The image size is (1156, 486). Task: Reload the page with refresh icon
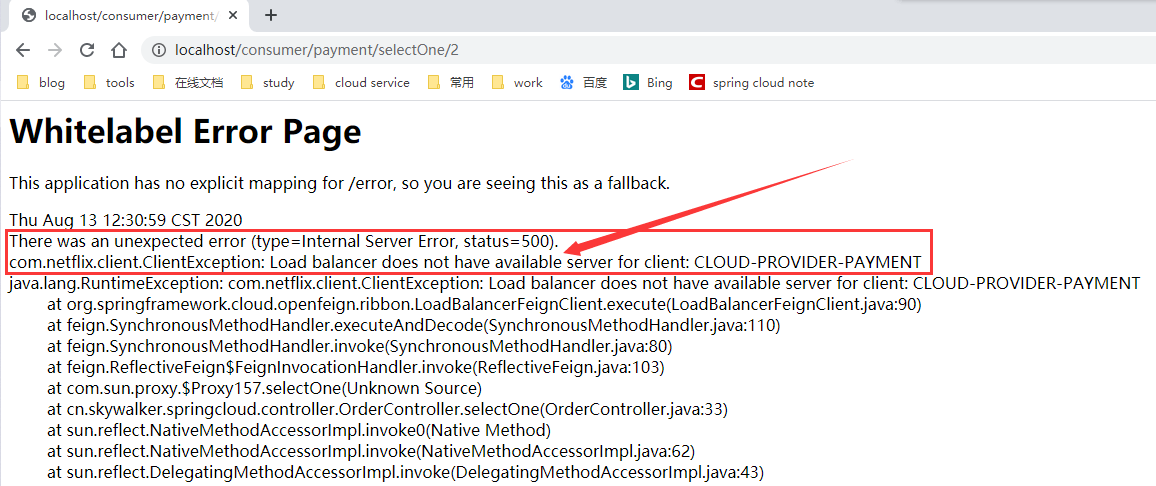coord(87,50)
